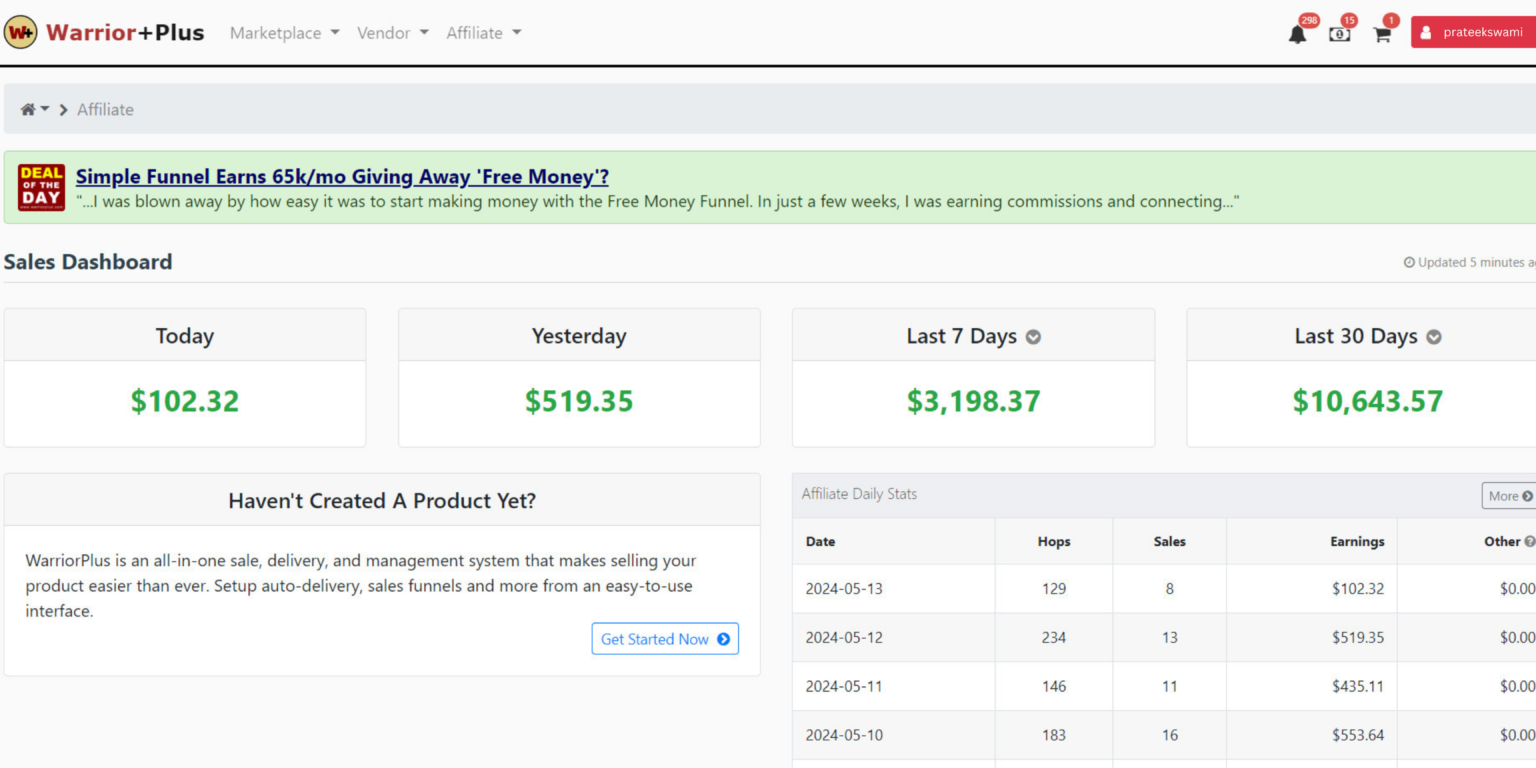Click the Haven't Created A Product Yet? heading
This screenshot has width=1536, height=768.
[382, 501]
